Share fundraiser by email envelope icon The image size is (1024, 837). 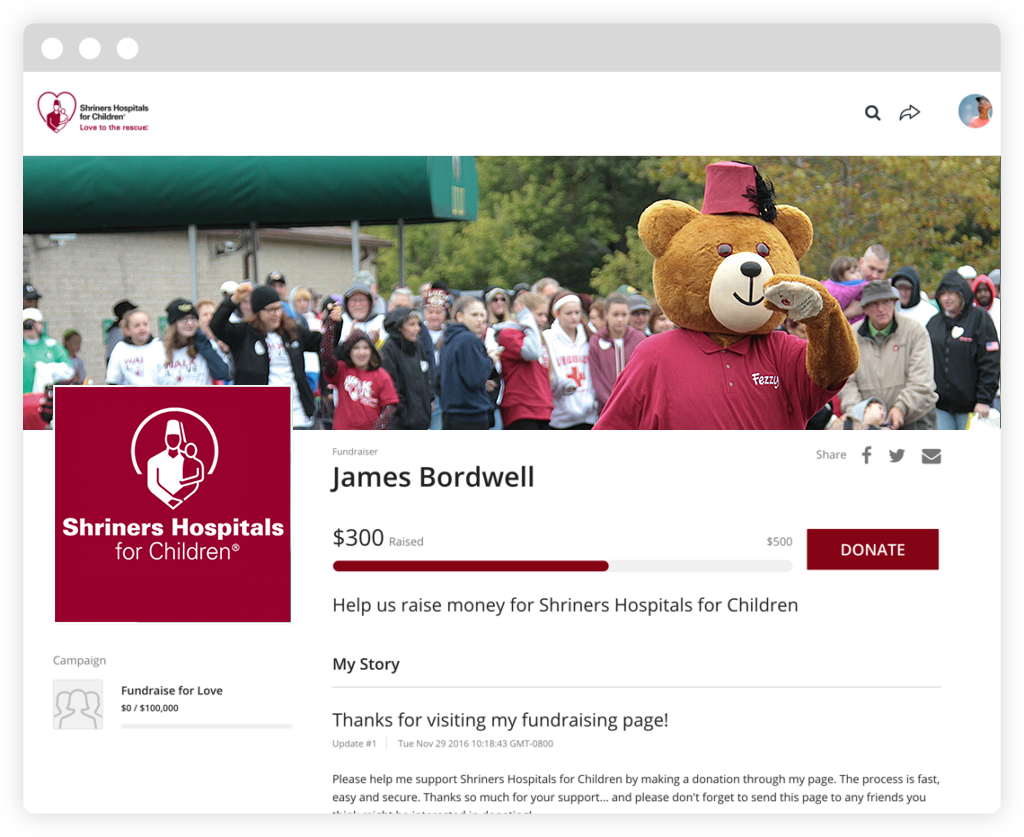(x=931, y=456)
